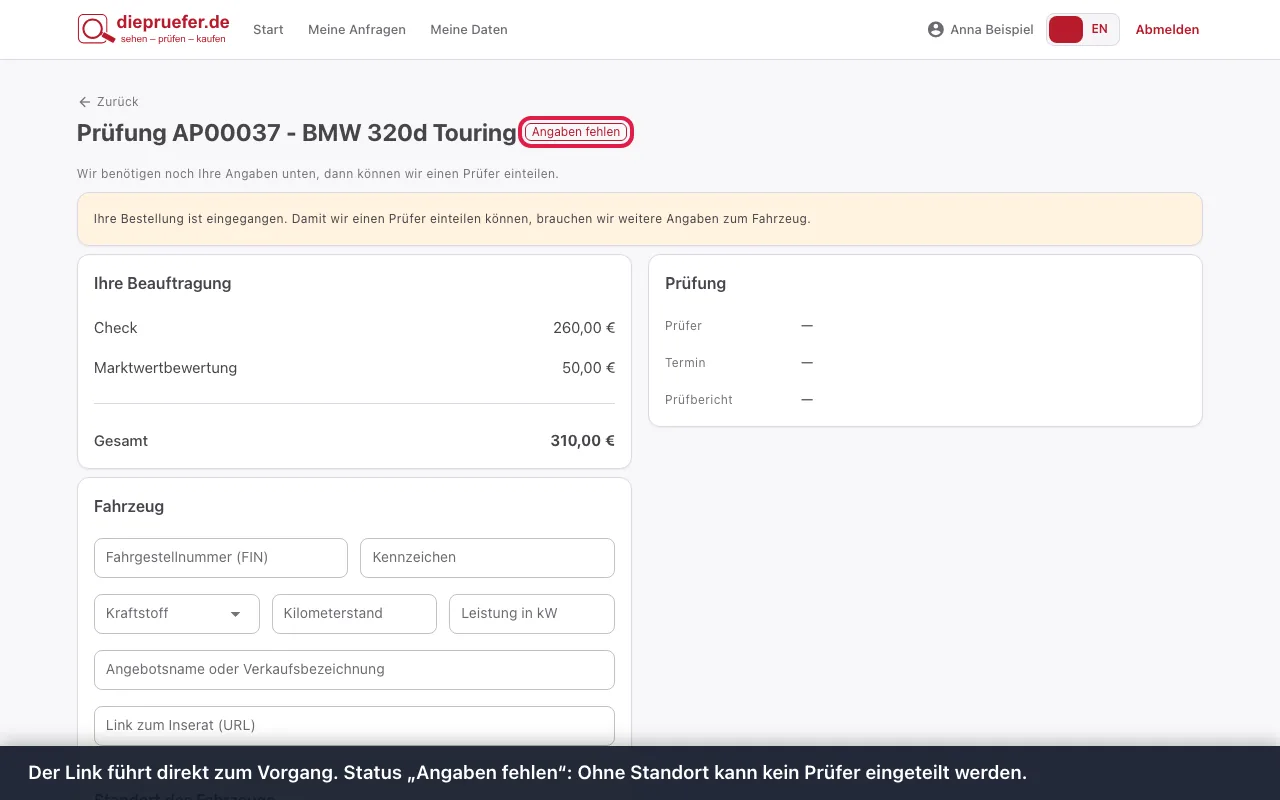Click the Marktwertbewertung label

[165, 368]
